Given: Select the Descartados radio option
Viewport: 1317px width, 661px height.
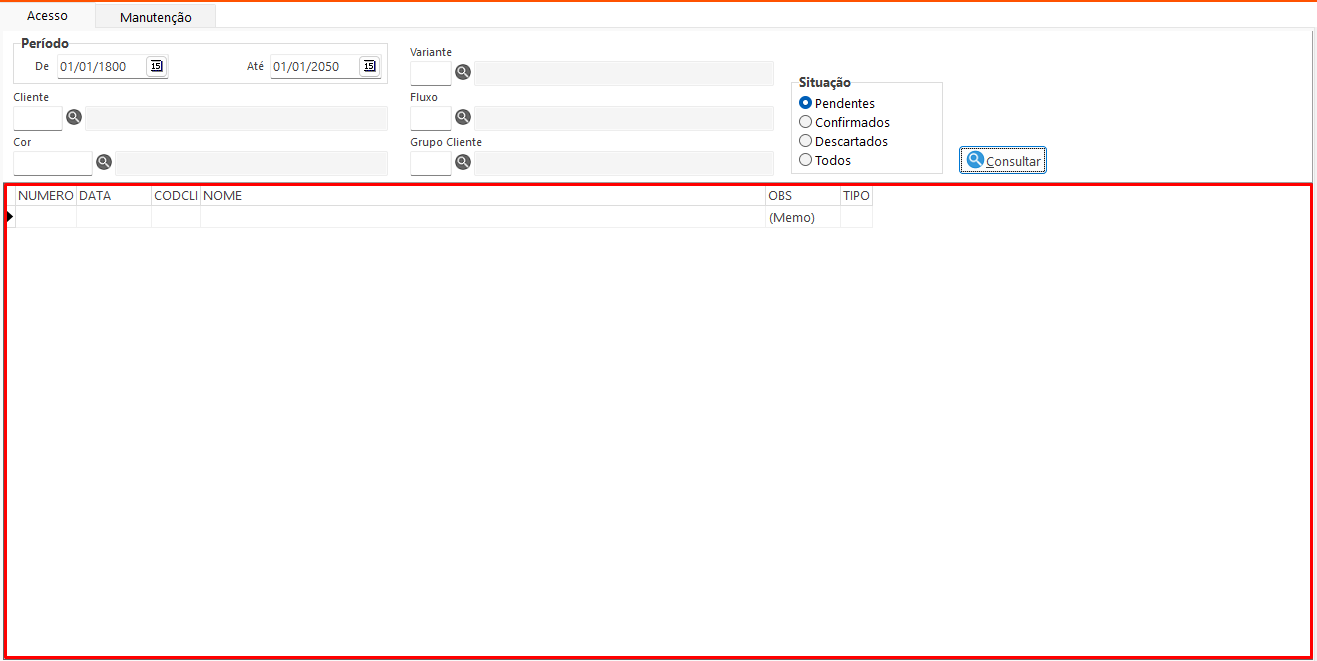Looking at the screenshot, I should click(806, 141).
